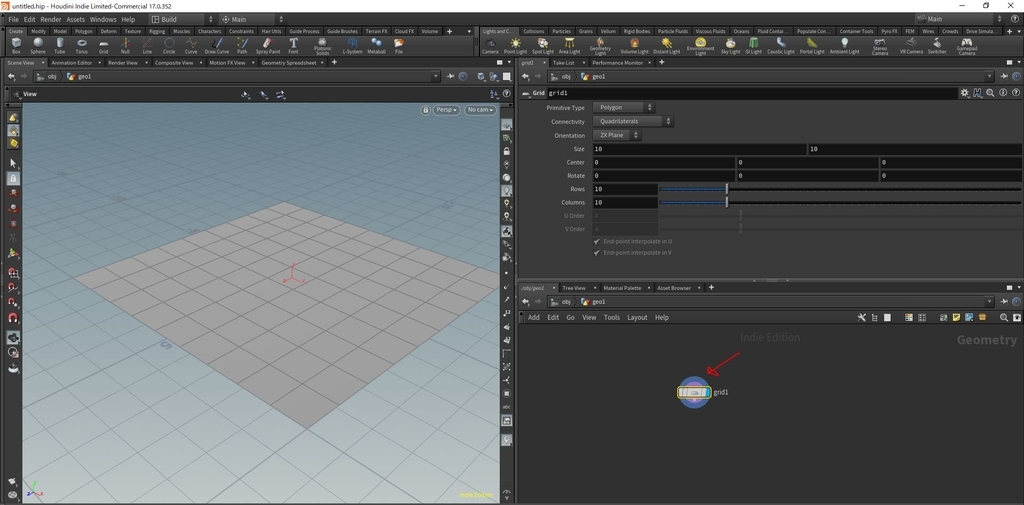Create a Sphere from the shelf
Screen dimensions: 1024x505
point(38,45)
